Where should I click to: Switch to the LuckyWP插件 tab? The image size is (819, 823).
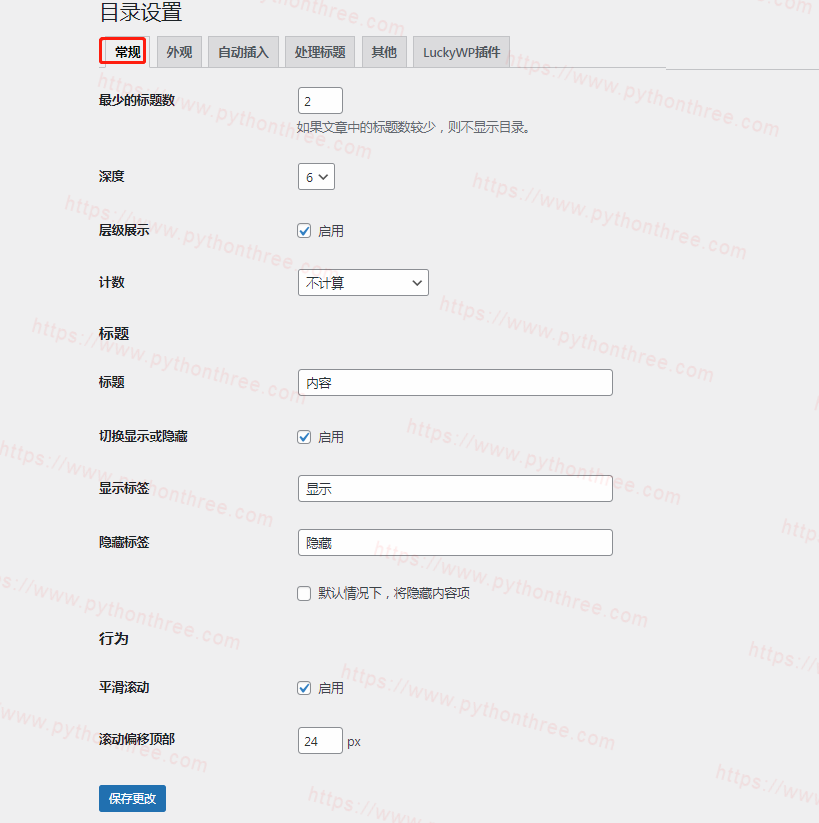coord(461,52)
